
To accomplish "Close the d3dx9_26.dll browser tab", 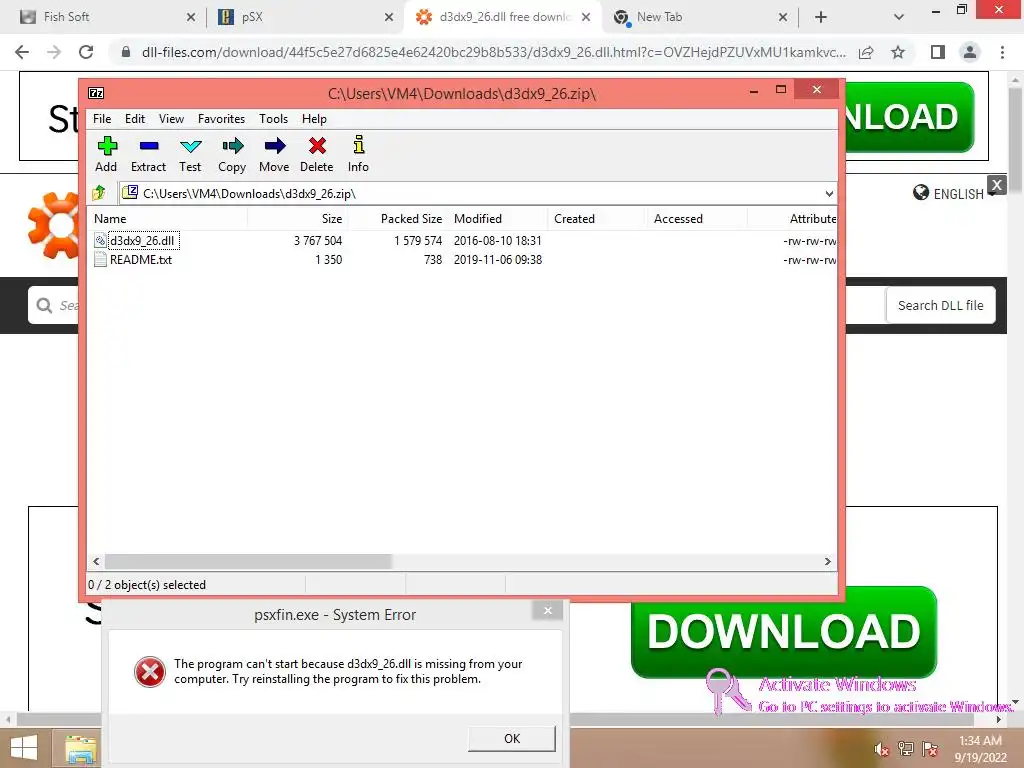I will (586, 17).
